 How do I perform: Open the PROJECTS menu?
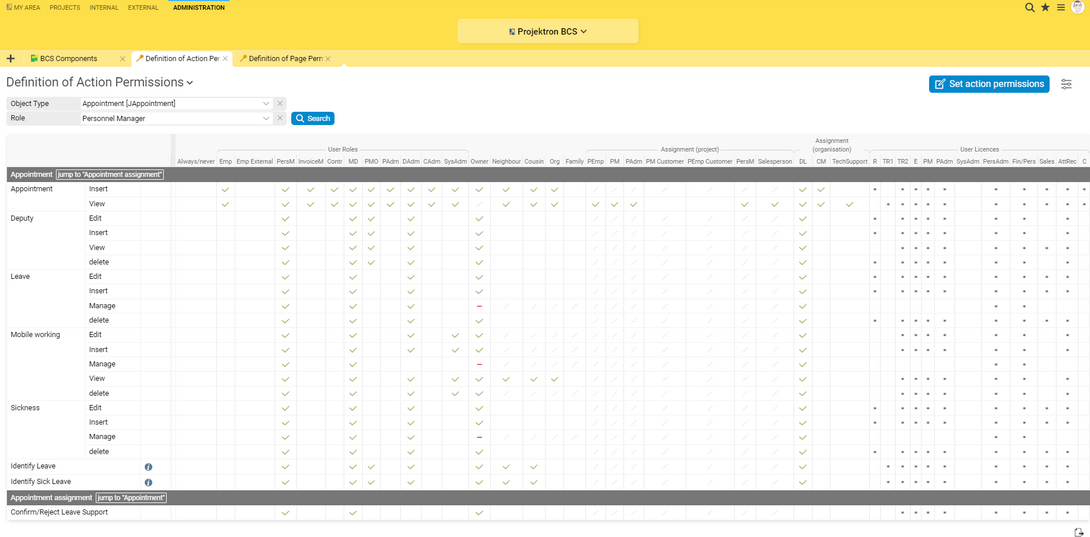click(x=65, y=8)
